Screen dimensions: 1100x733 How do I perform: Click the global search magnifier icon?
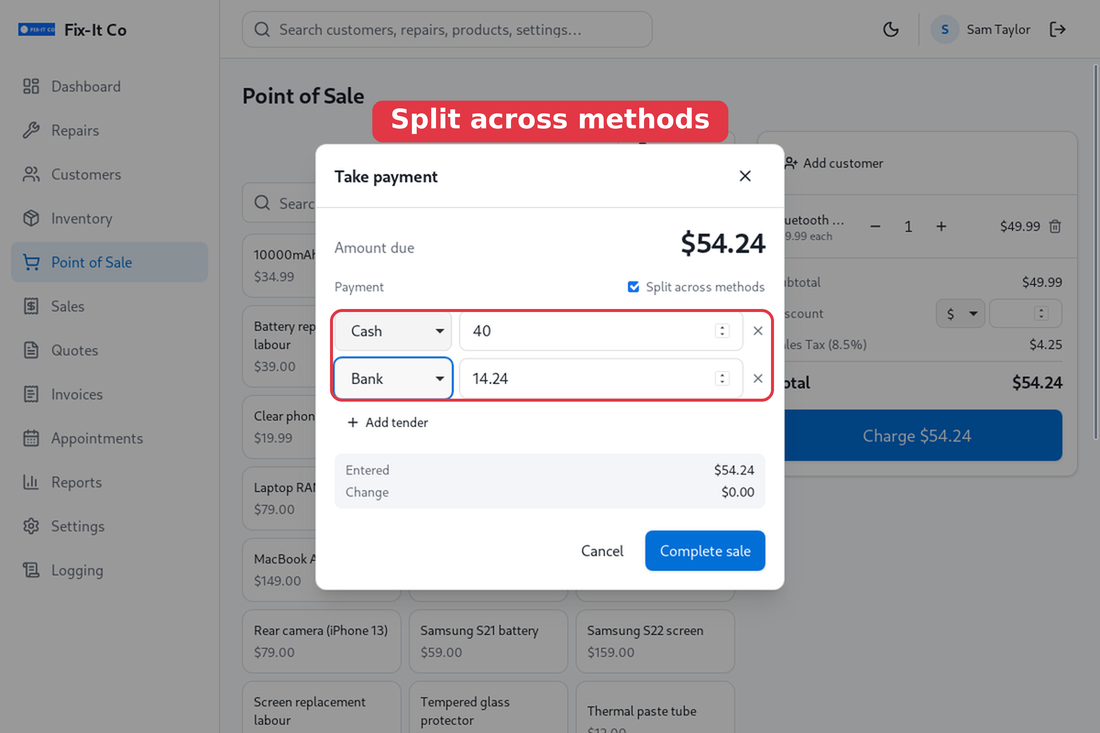pyautogui.click(x=262, y=29)
